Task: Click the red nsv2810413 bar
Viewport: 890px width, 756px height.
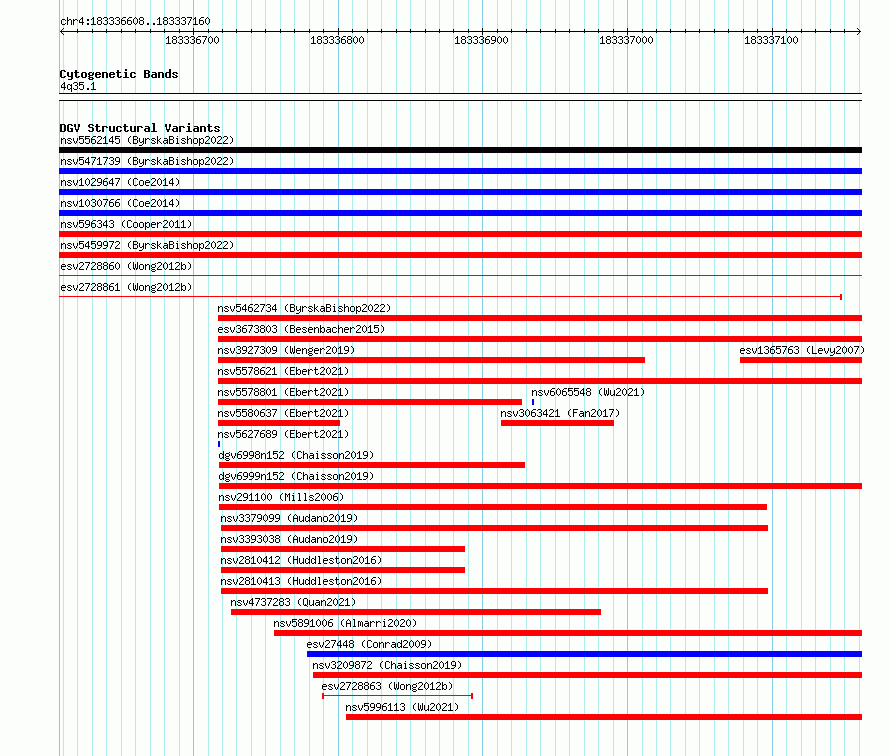Action: coord(494,591)
